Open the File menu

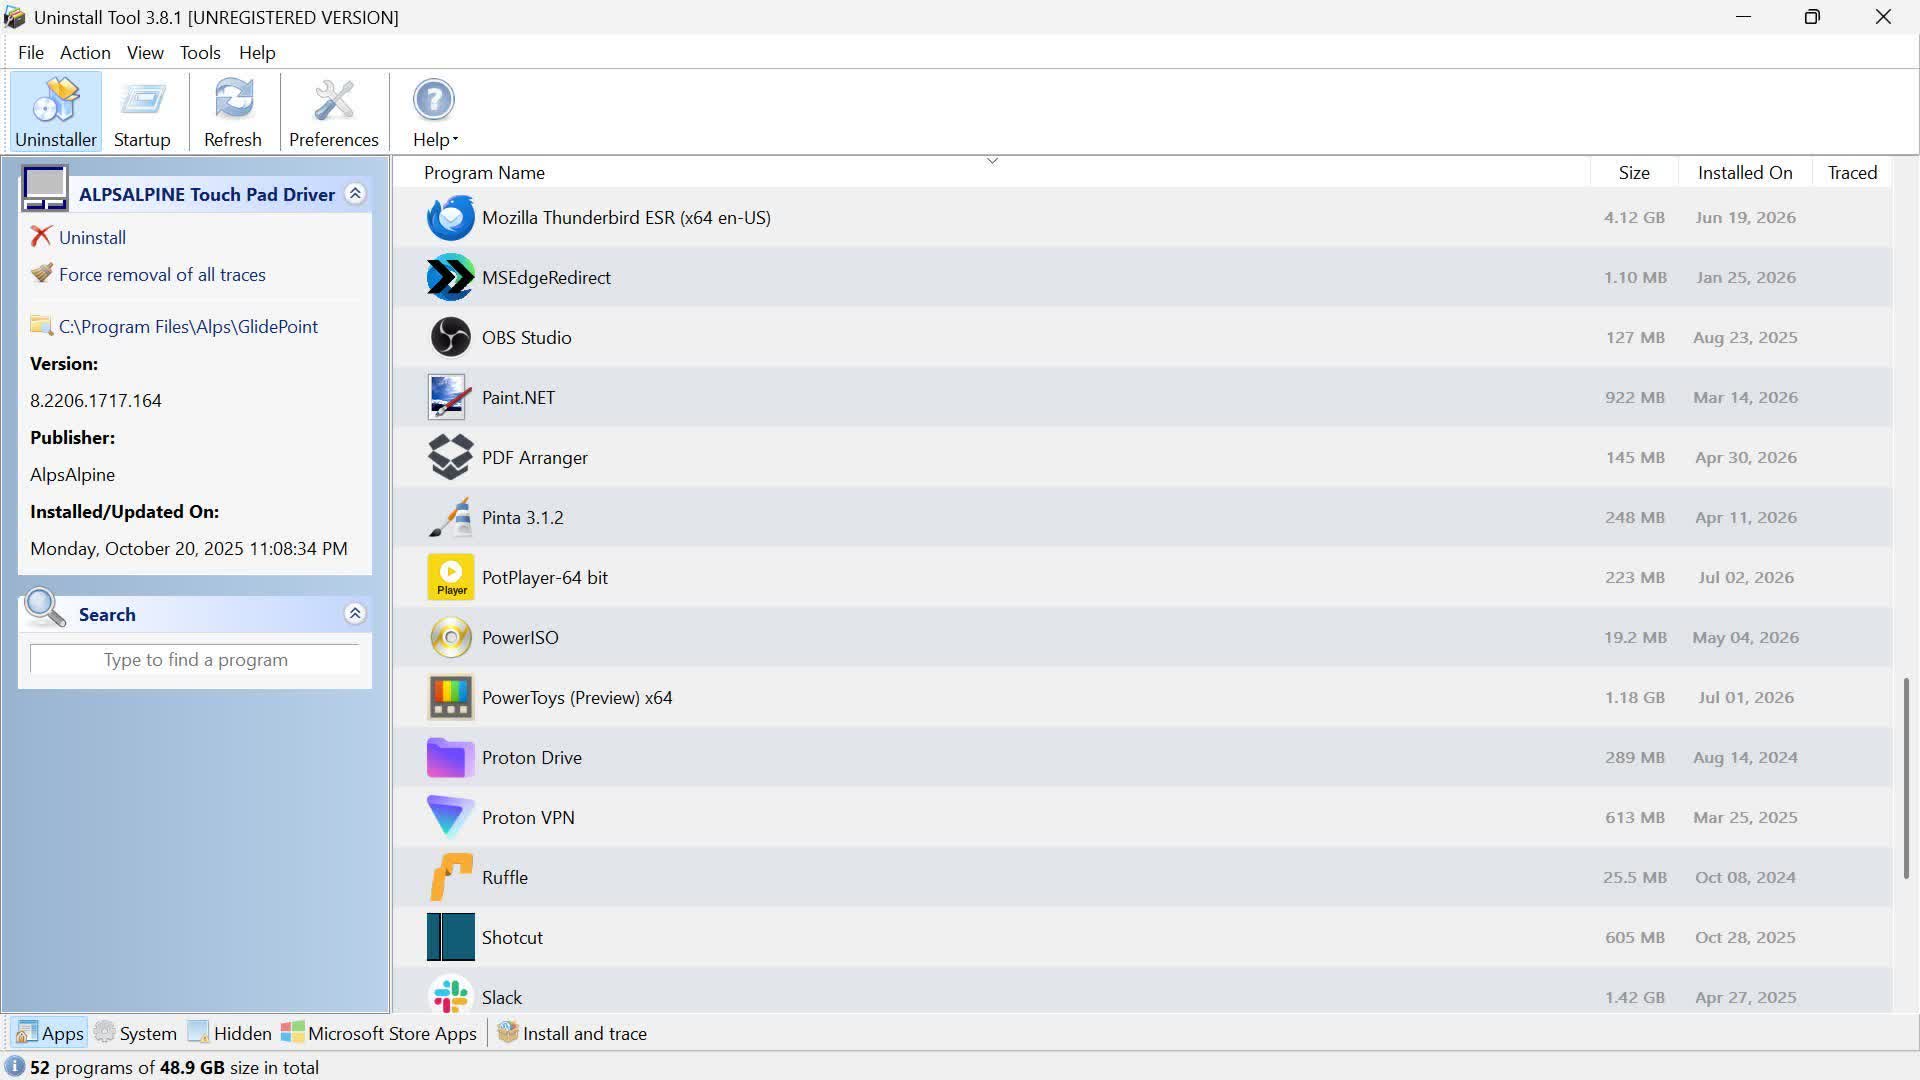(31, 52)
